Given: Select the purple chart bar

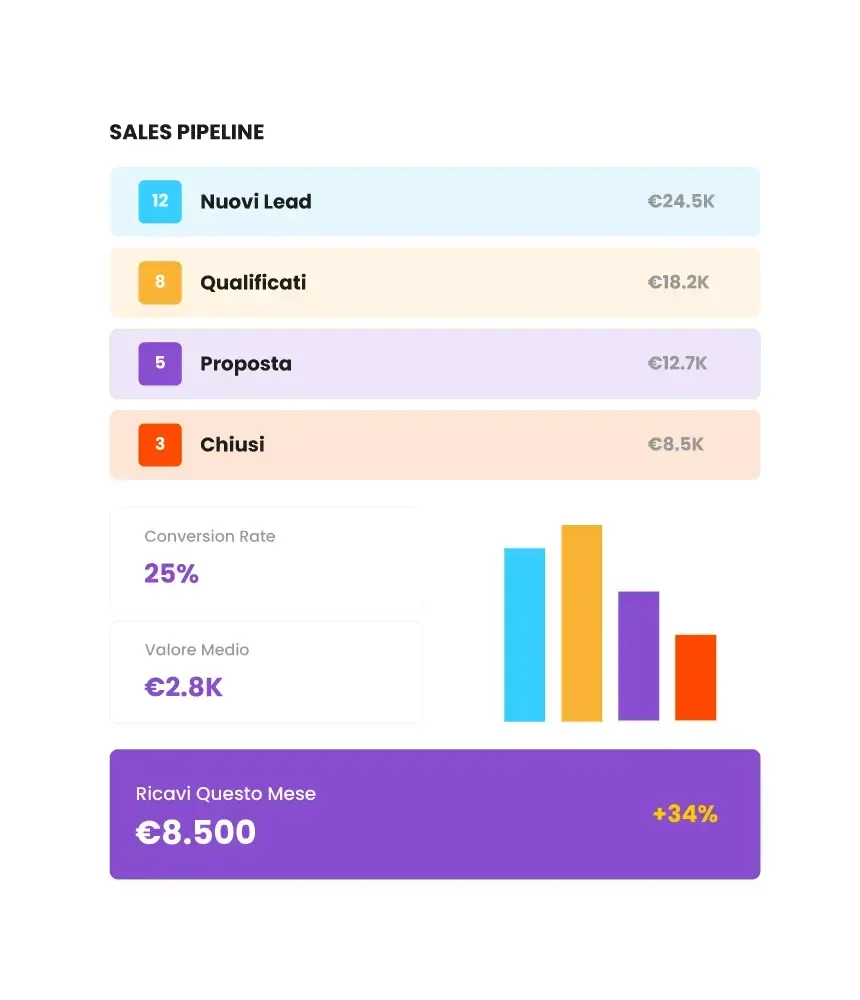Looking at the screenshot, I should click(638, 656).
